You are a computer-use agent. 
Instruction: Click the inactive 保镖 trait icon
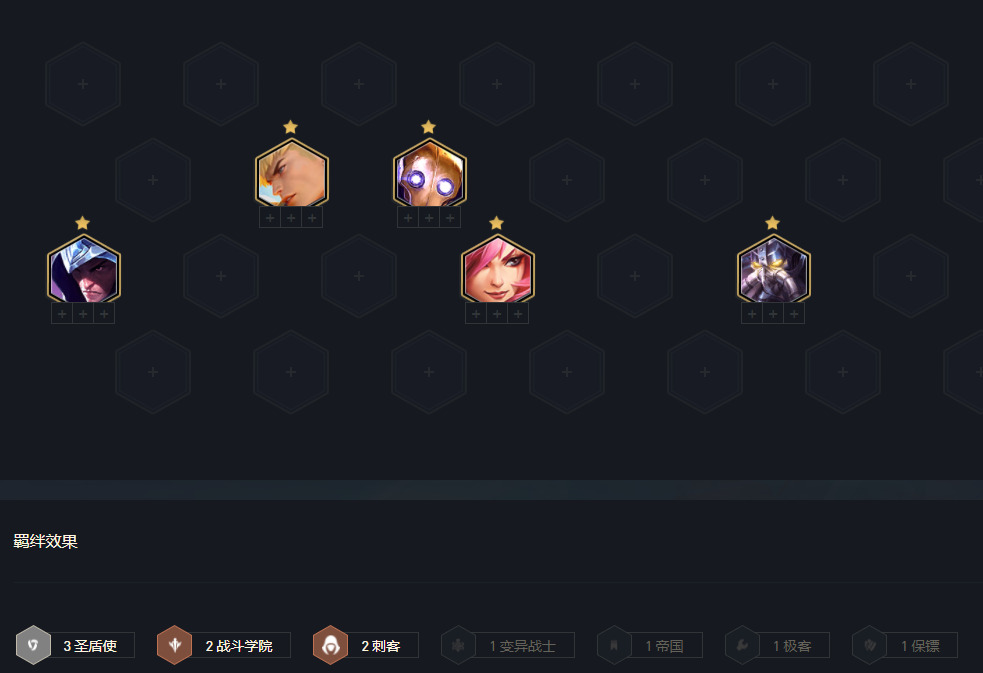click(x=870, y=645)
